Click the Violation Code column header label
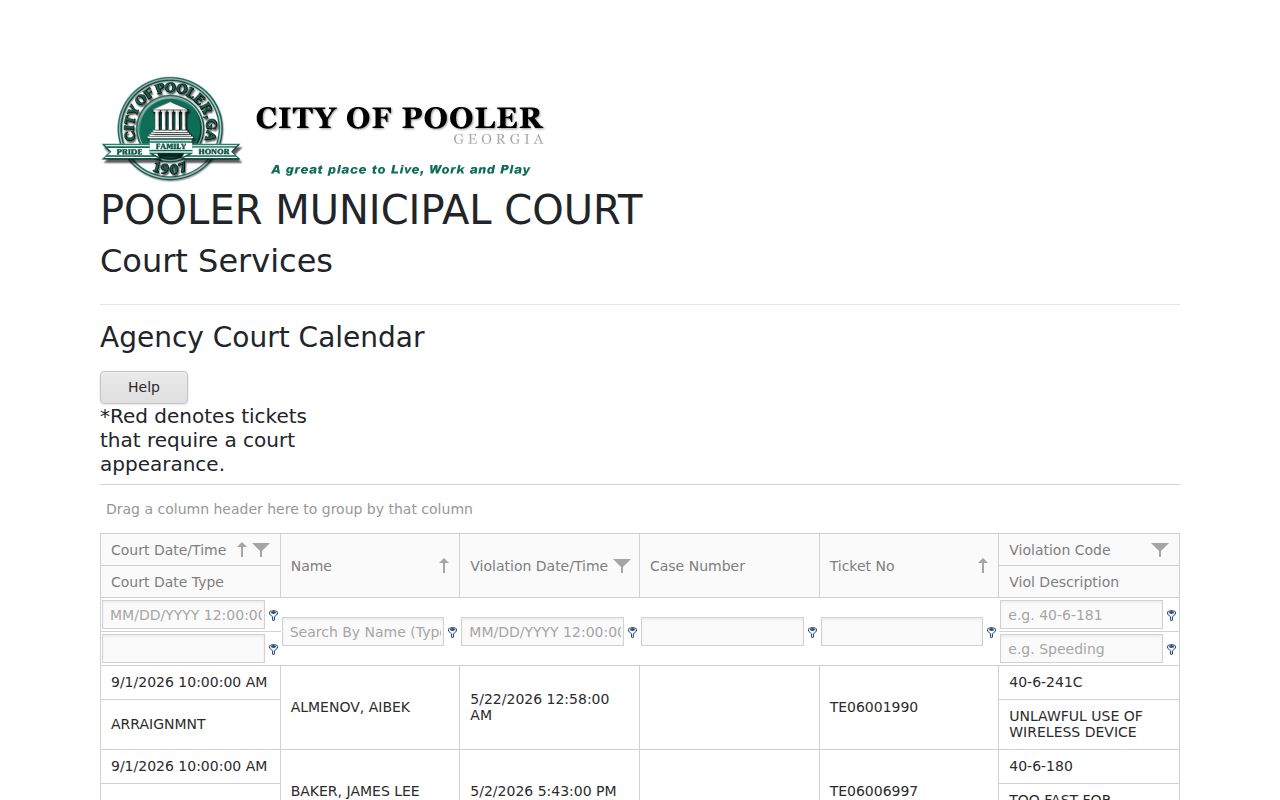This screenshot has height=800, width=1280. (1060, 550)
